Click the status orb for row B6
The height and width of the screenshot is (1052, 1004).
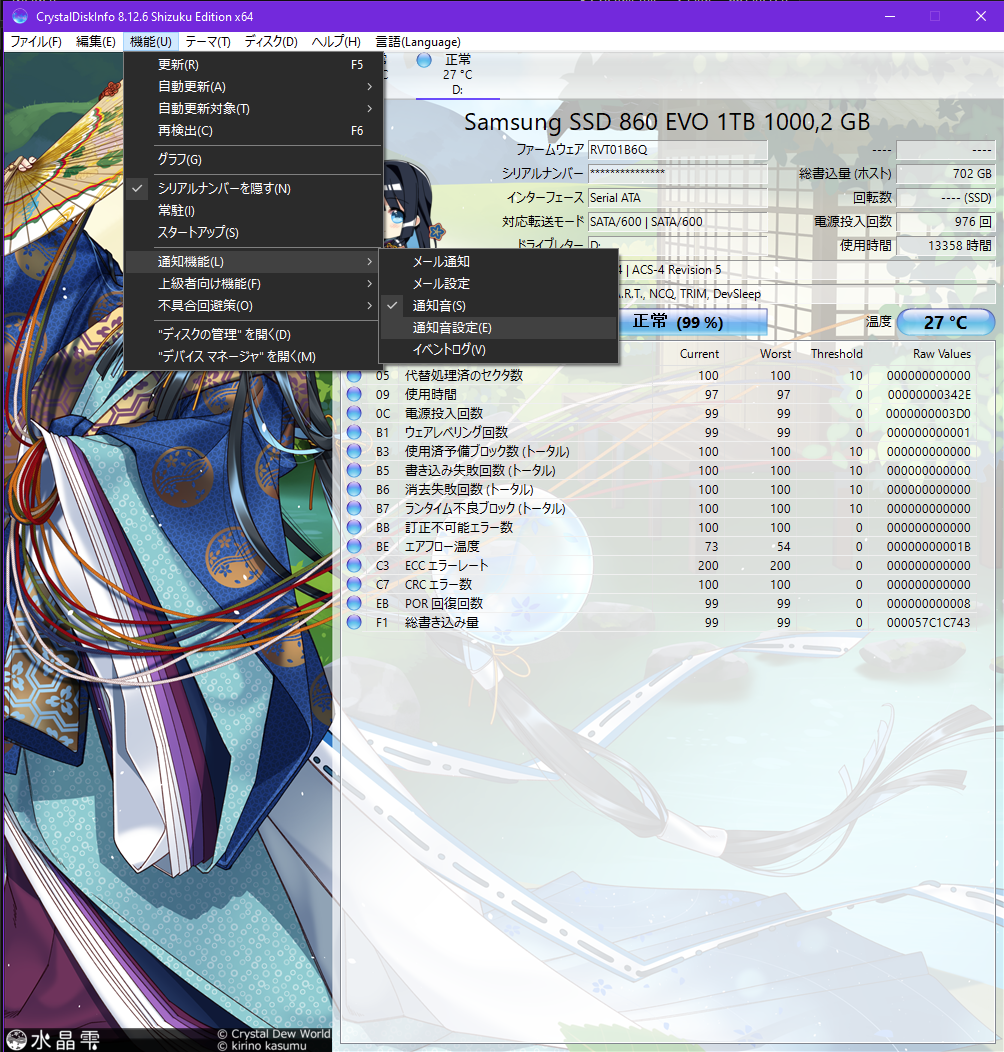click(x=354, y=489)
